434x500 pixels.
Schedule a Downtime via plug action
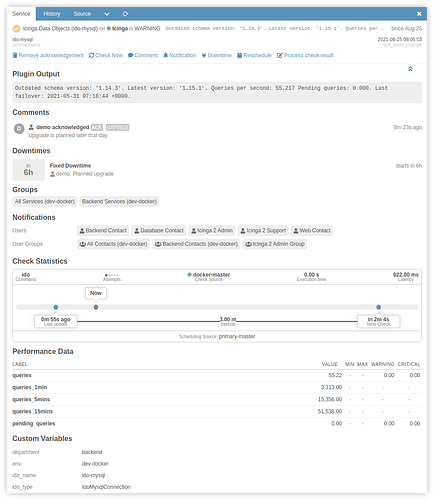point(216,55)
